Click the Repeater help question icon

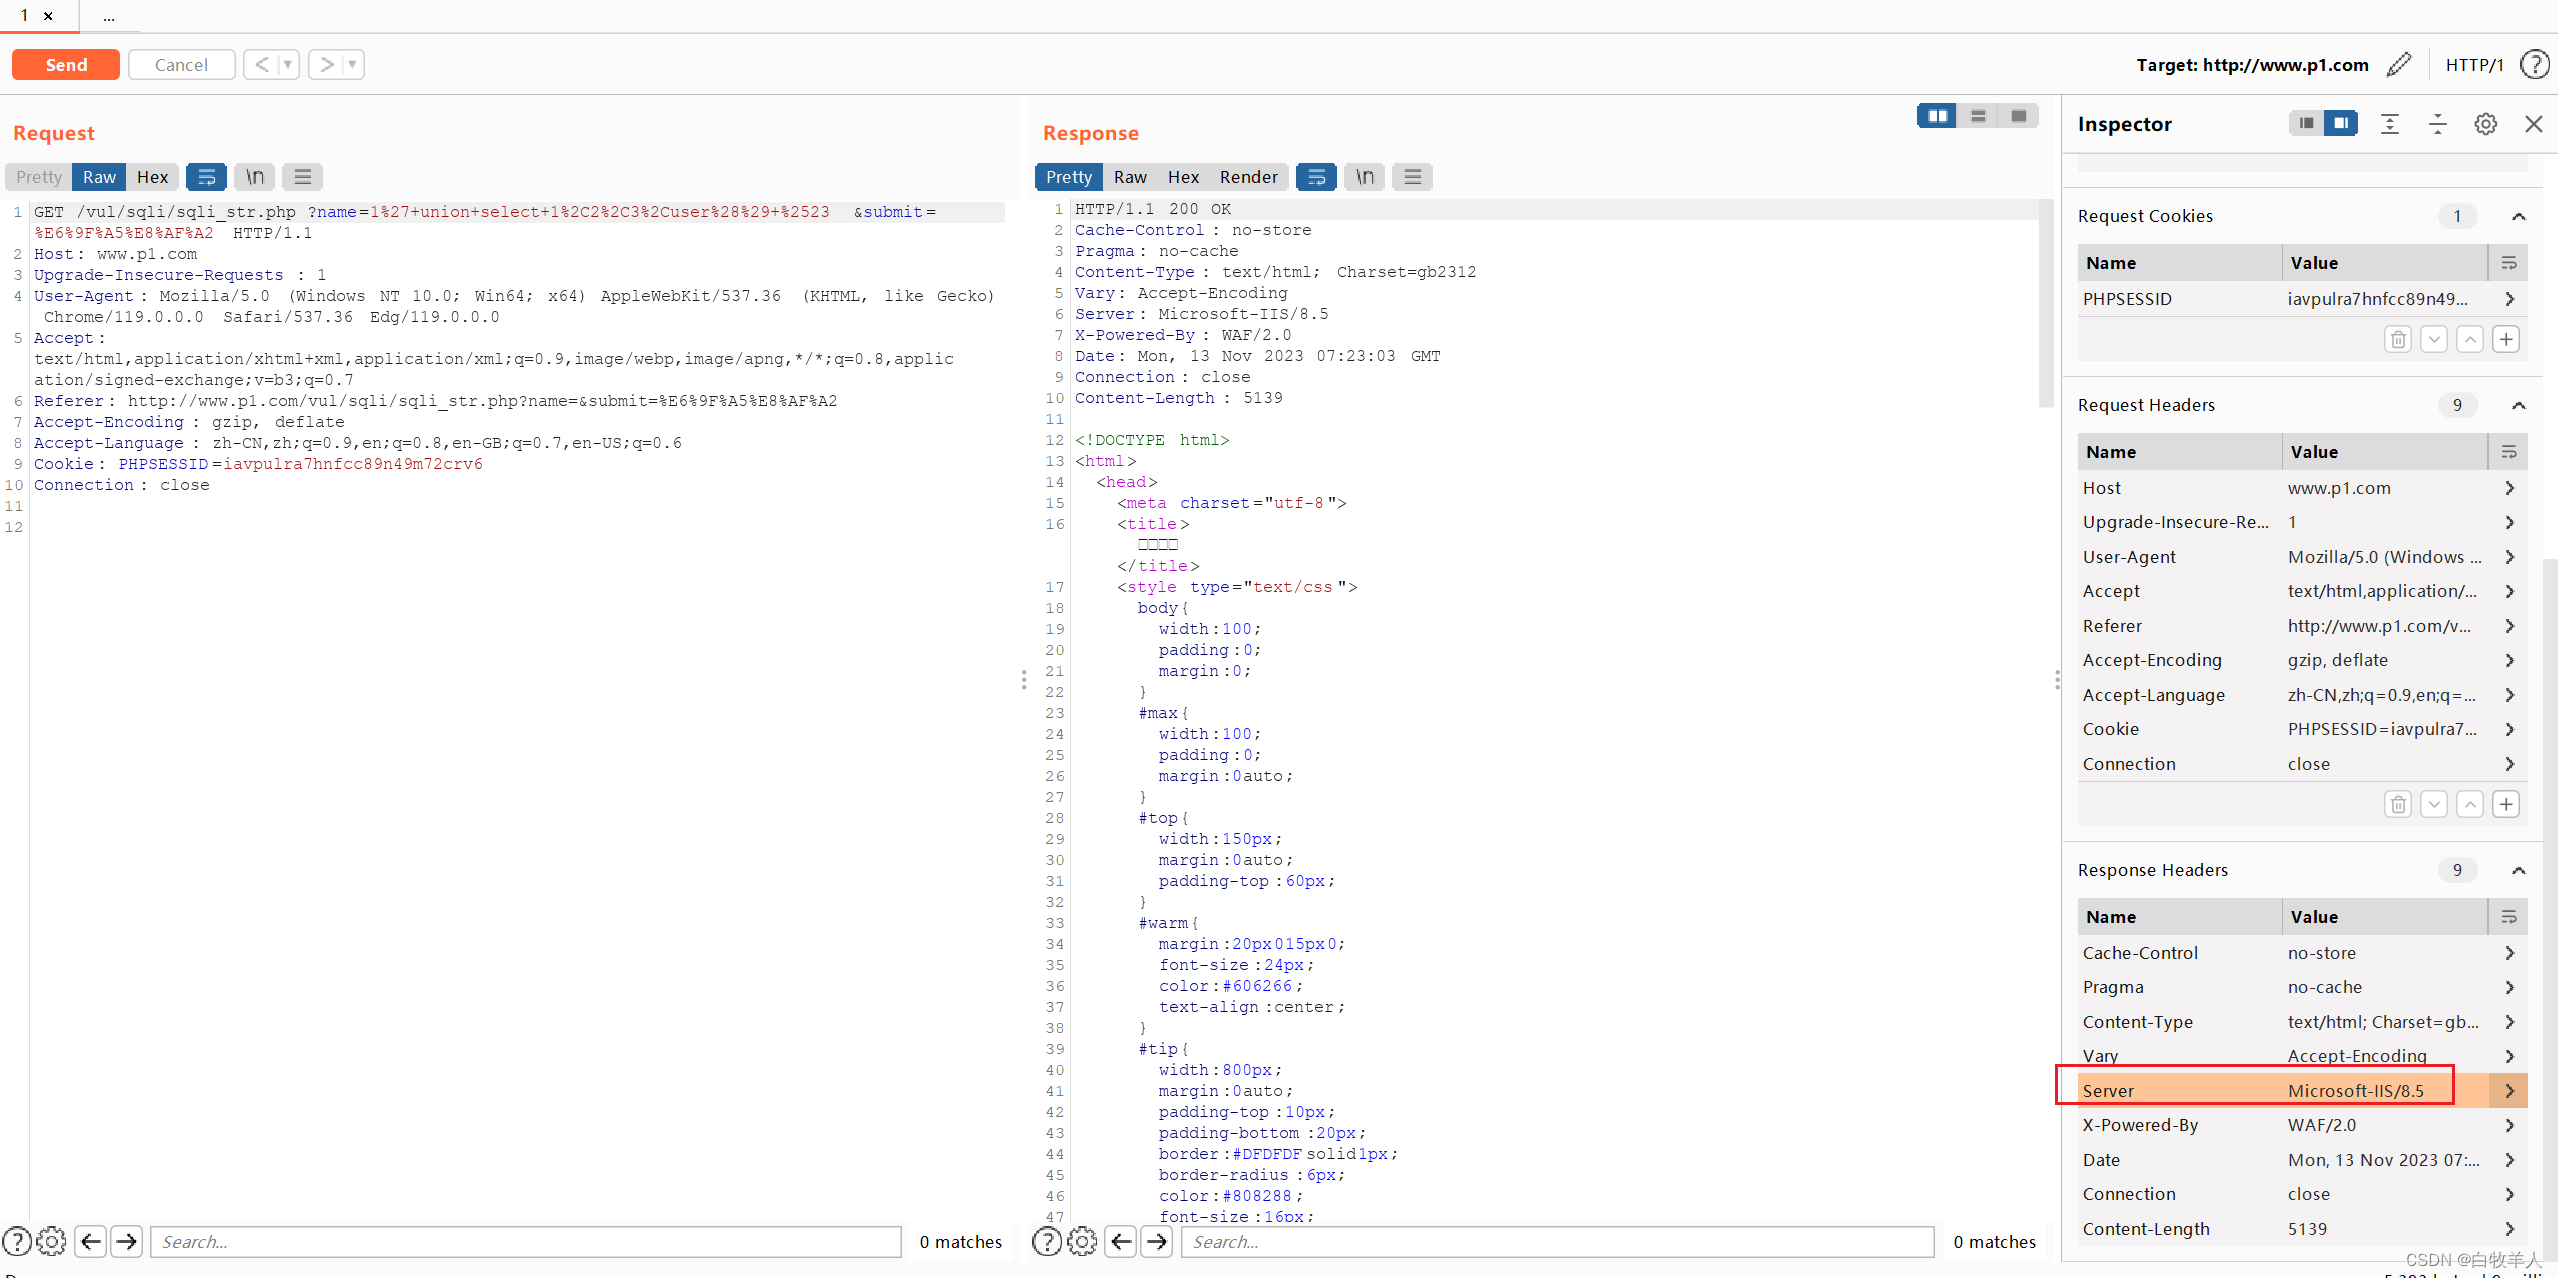pos(2534,65)
